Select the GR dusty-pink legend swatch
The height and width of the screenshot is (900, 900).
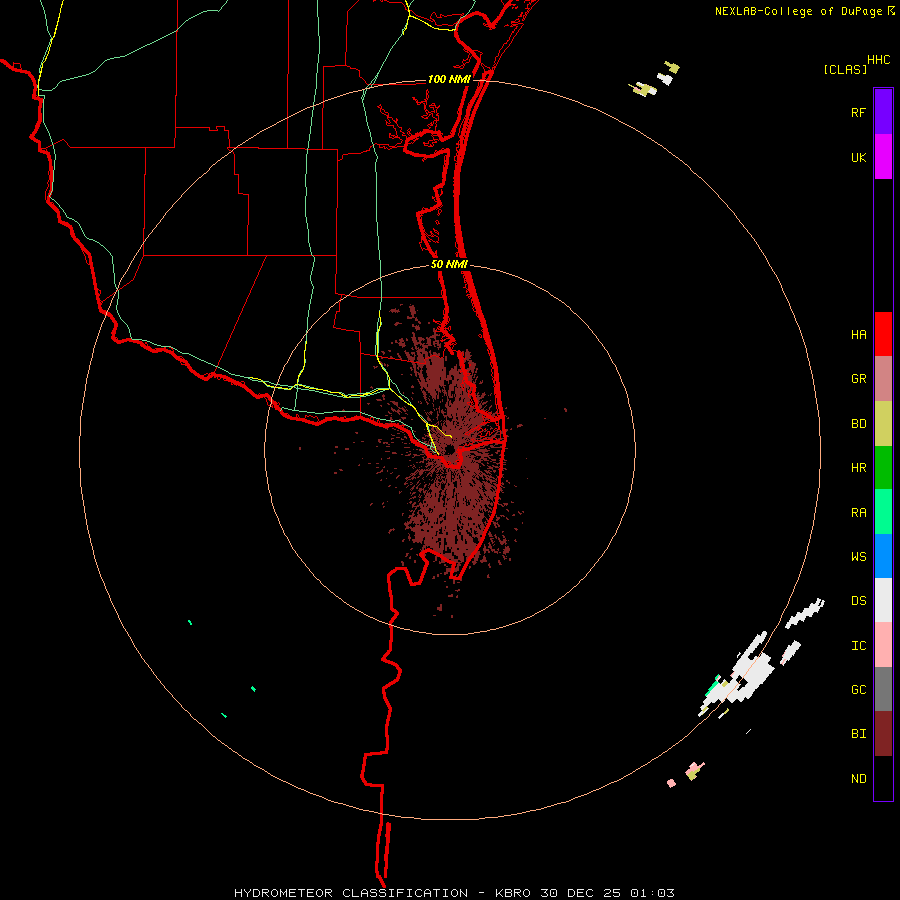point(883,379)
